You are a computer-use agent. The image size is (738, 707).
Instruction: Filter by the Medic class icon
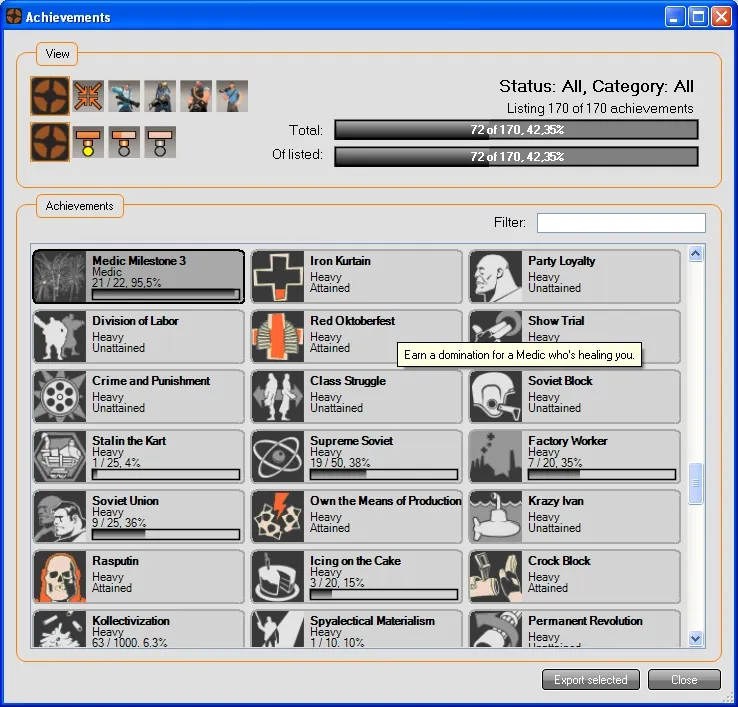[x=124, y=96]
